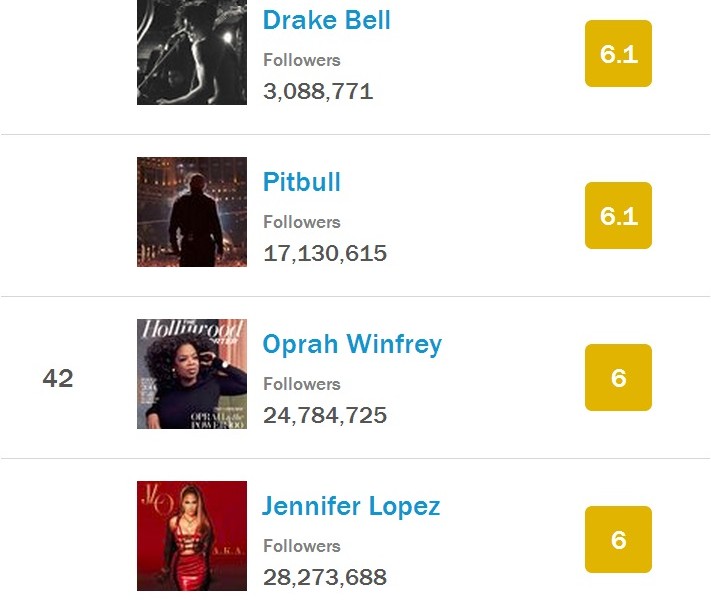Open the Jennifer Lopez profile link

351,506
